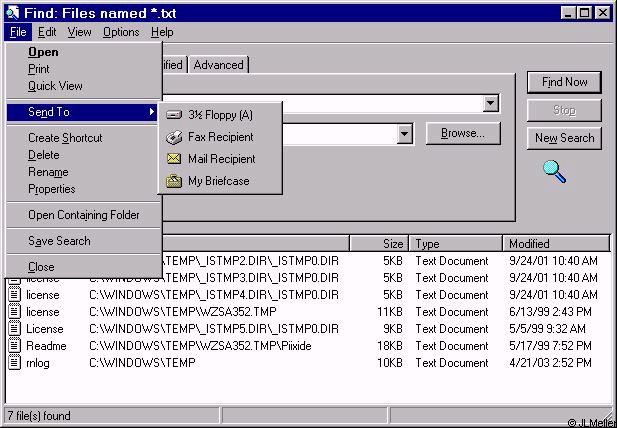617x428 pixels.
Task: Click the magnifying glass search icon
Action: click(x=555, y=171)
